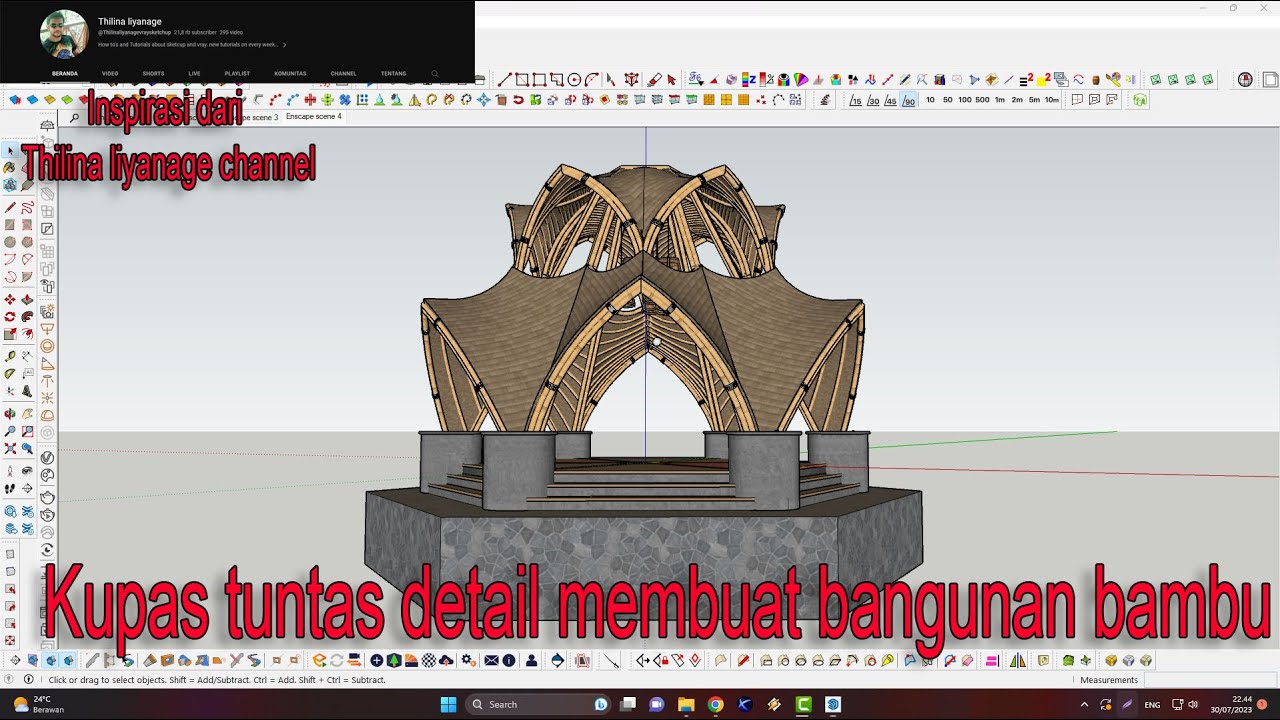Open TENTANG tab on YouTube channel

[x=393, y=73]
